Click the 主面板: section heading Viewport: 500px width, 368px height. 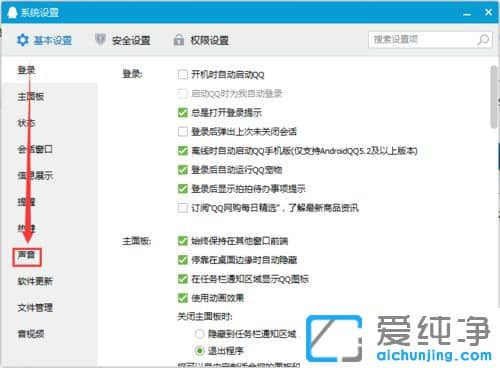click(137, 241)
